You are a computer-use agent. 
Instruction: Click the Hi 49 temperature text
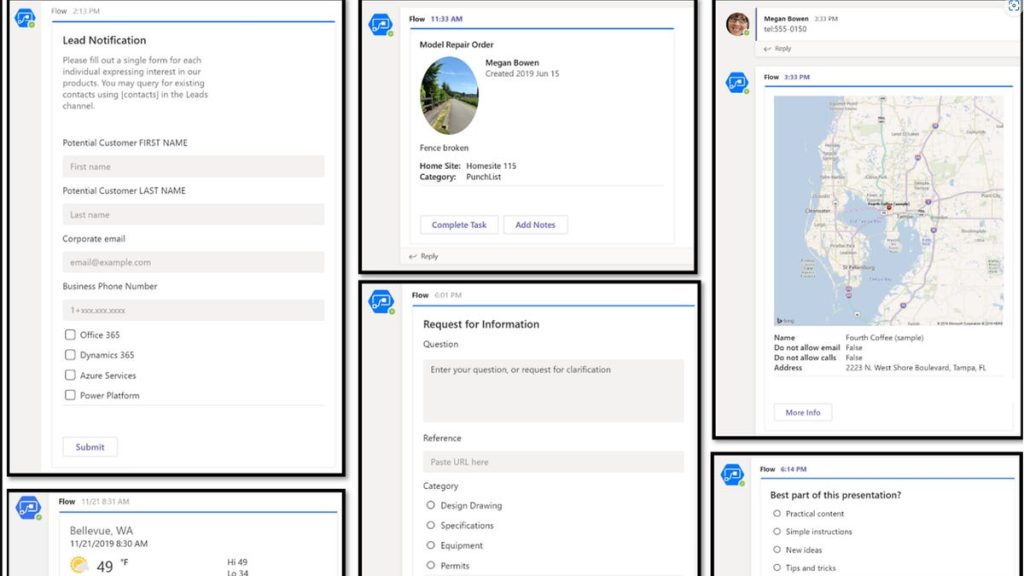tap(238, 562)
